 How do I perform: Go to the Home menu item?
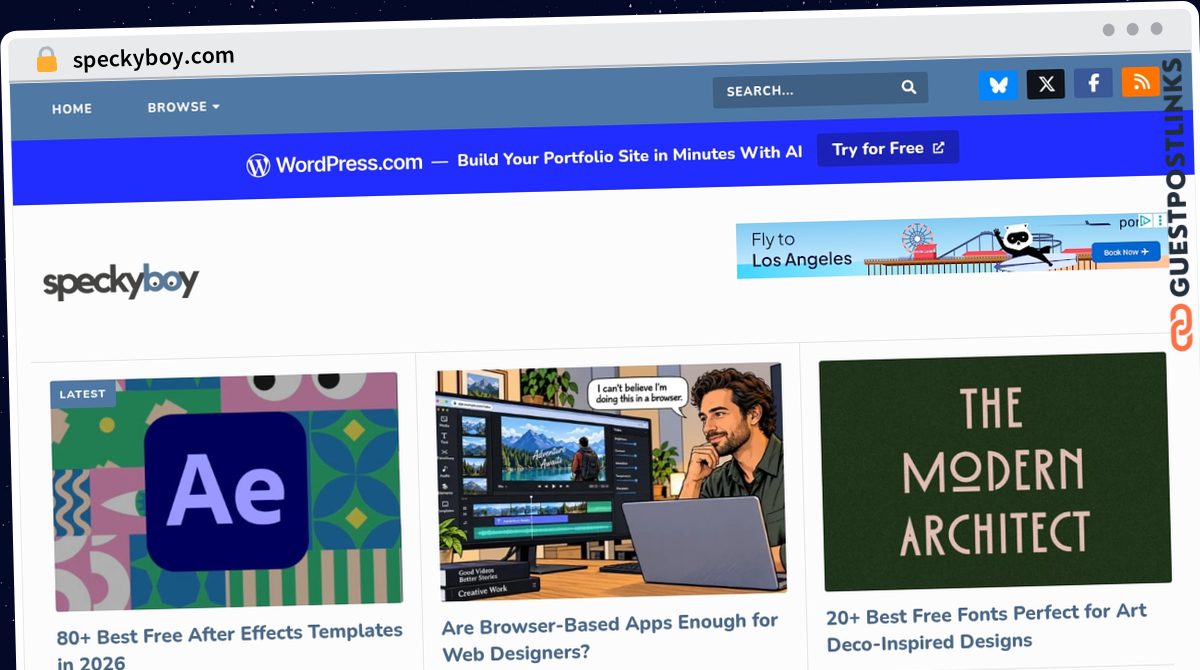[x=72, y=109]
